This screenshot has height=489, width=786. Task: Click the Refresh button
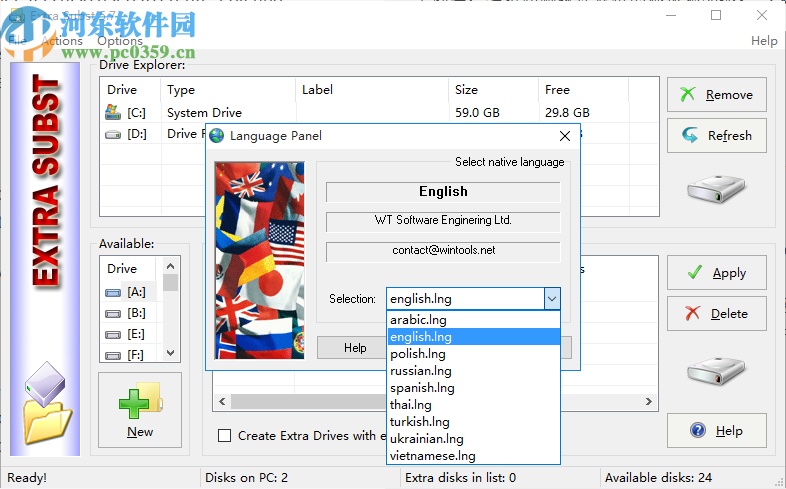click(x=717, y=135)
